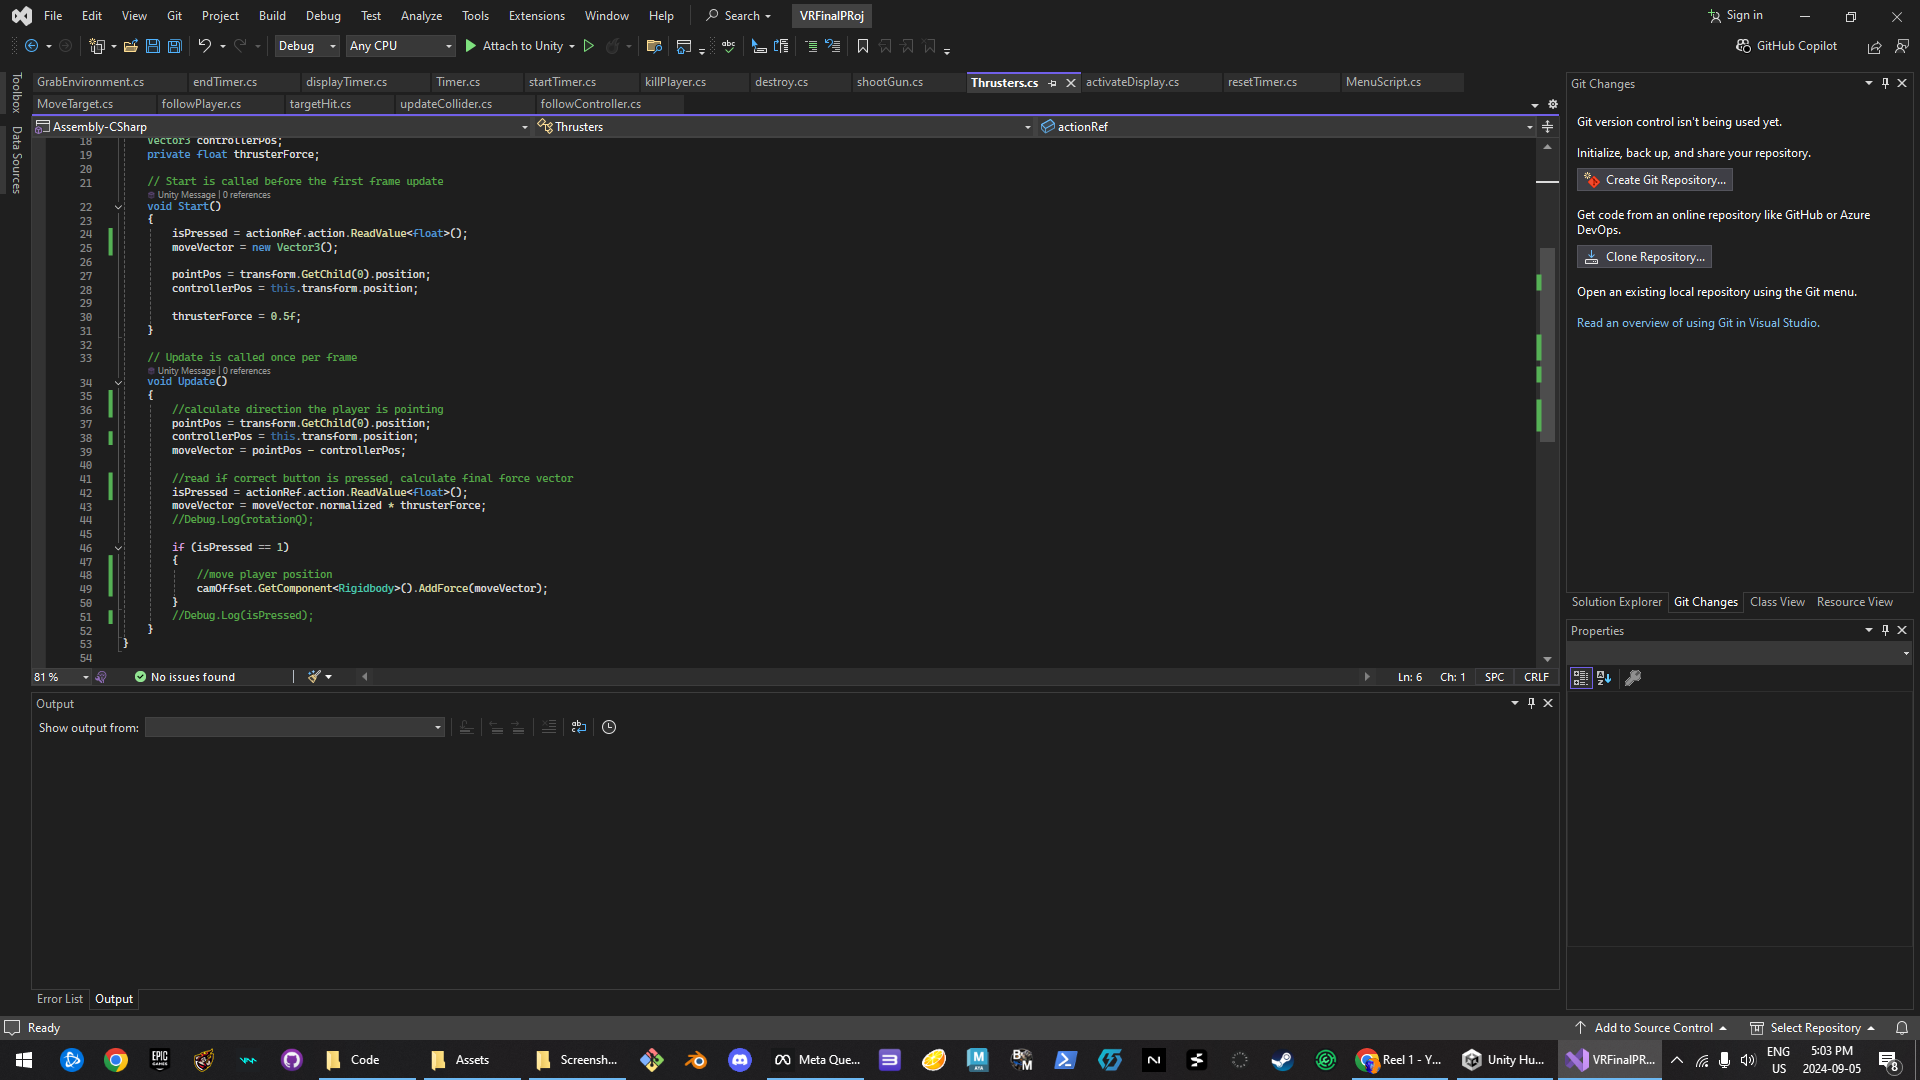The height and width of the screenshot is (1080, 1920).
Task: Click Create Git Repository button
Action: [x=1654, y=180]
